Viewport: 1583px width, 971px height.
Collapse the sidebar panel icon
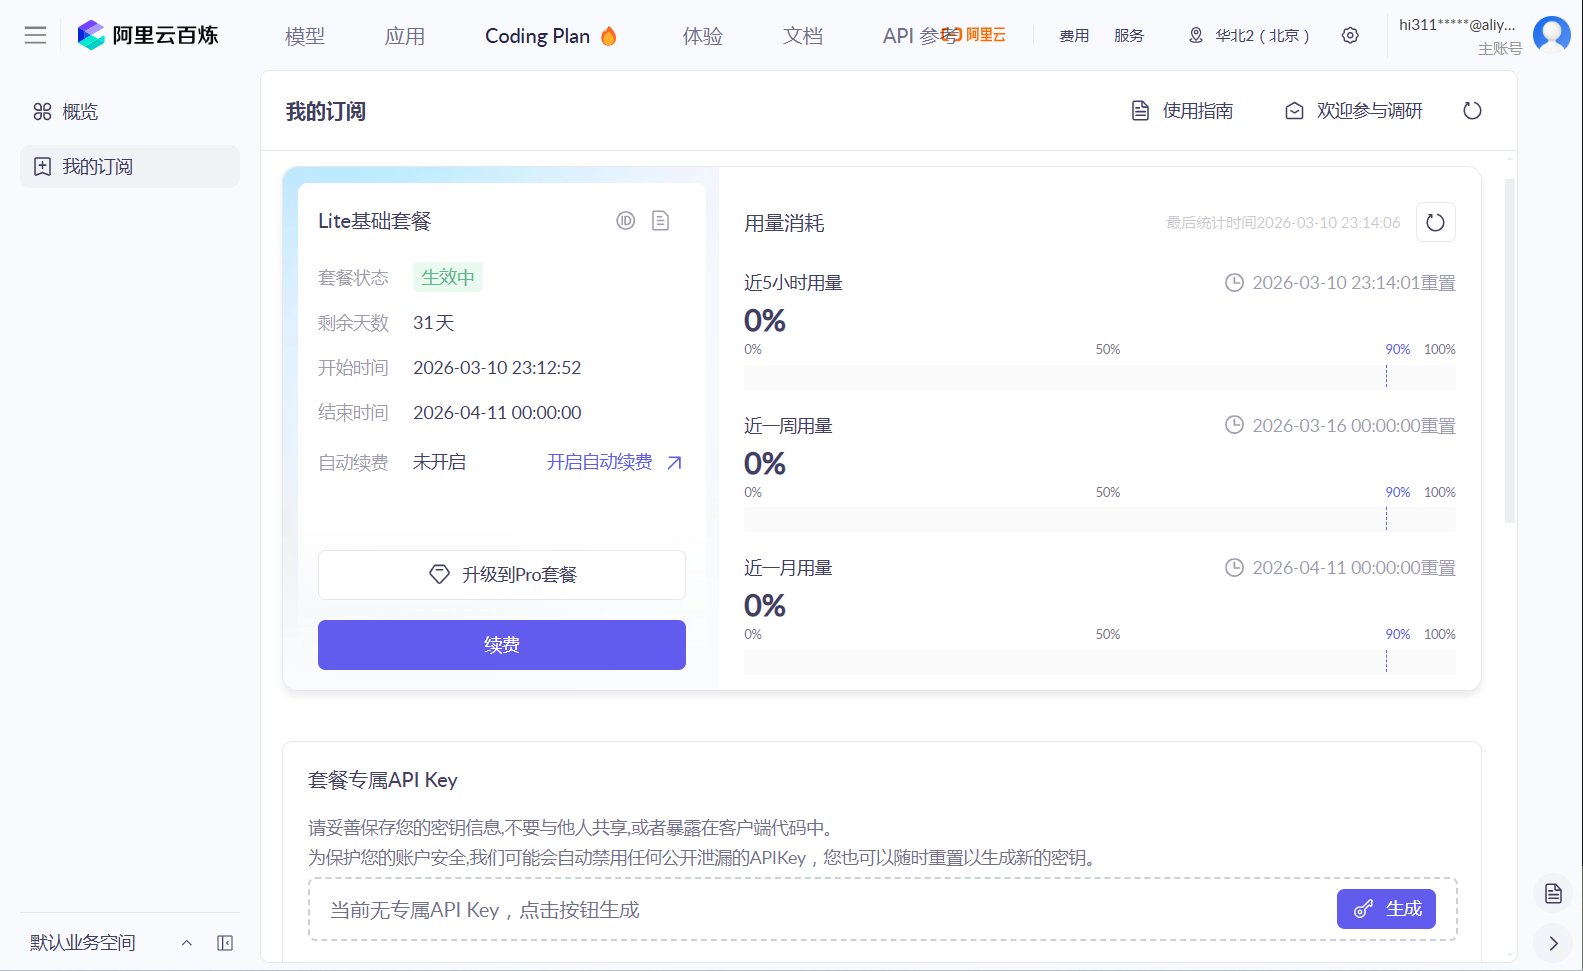click(x=225, y=943)
